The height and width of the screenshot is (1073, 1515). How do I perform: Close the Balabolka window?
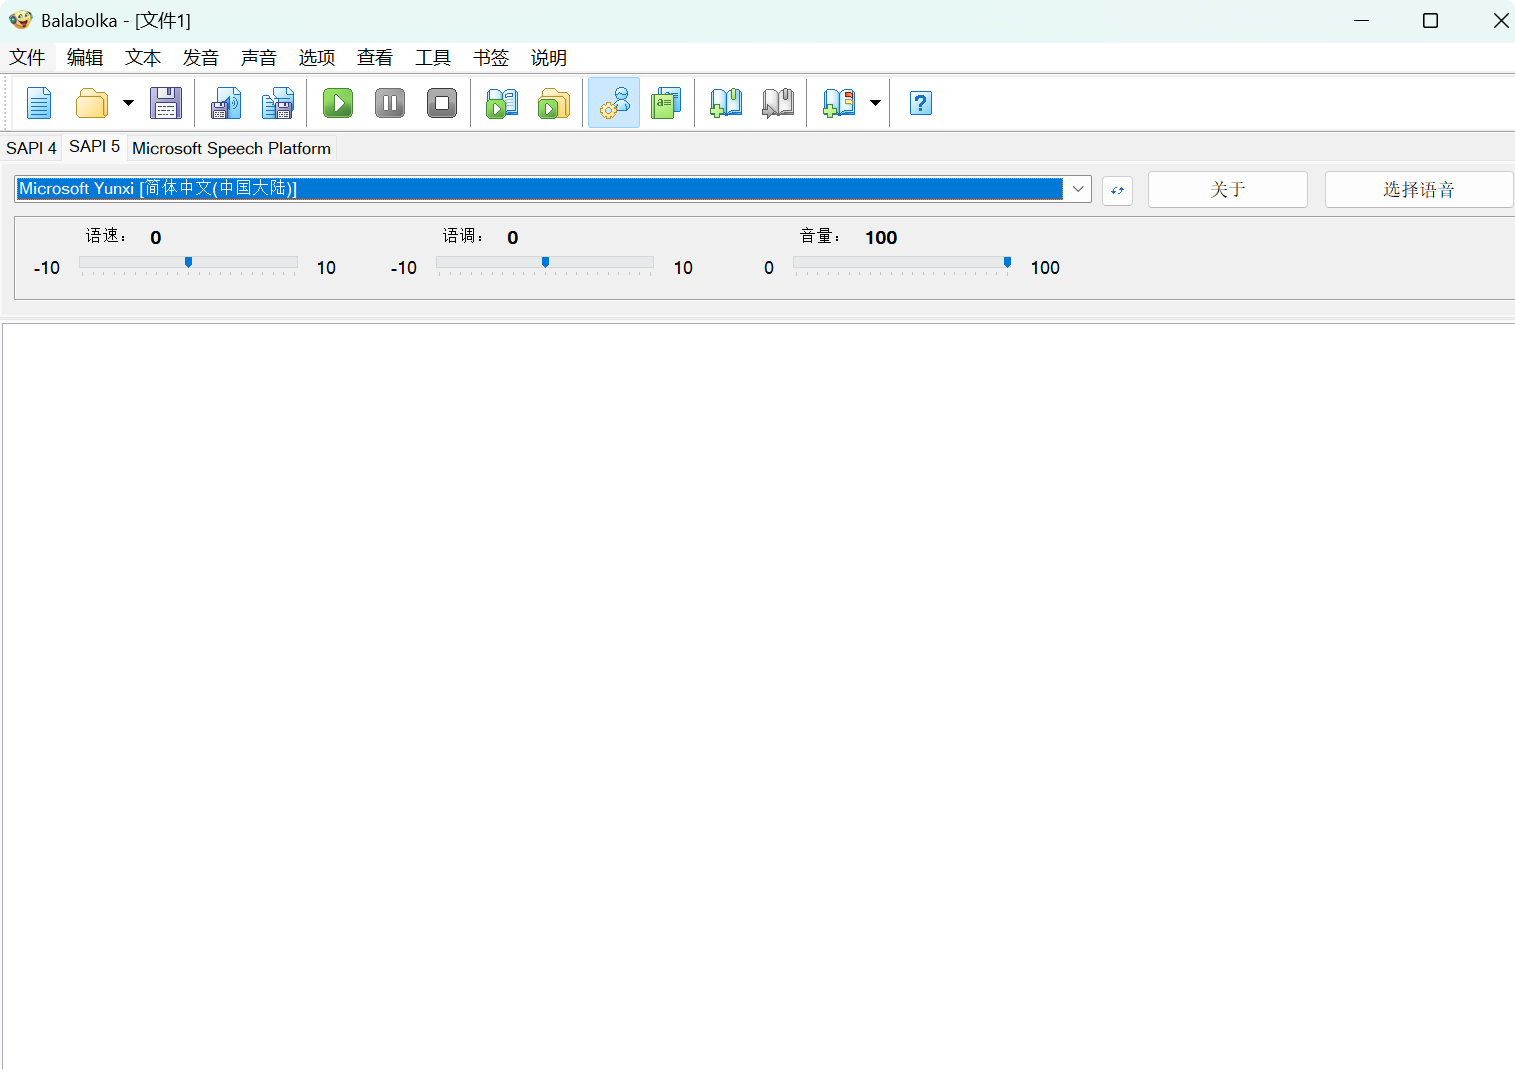[x=1500, y=20]
